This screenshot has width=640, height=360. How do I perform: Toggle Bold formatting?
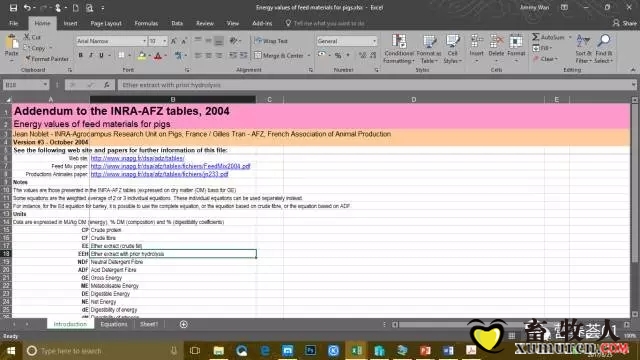tap(81, 56)
